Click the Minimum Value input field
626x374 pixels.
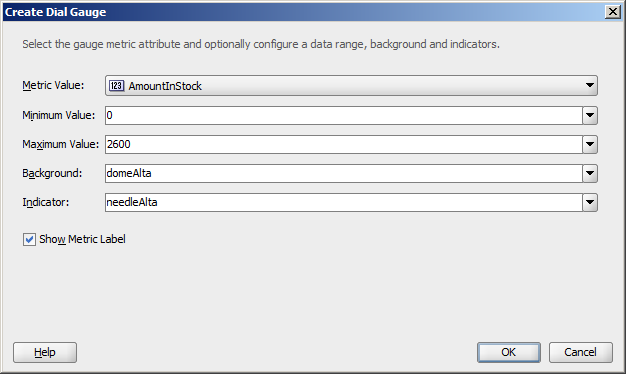(x=344, y=115)
